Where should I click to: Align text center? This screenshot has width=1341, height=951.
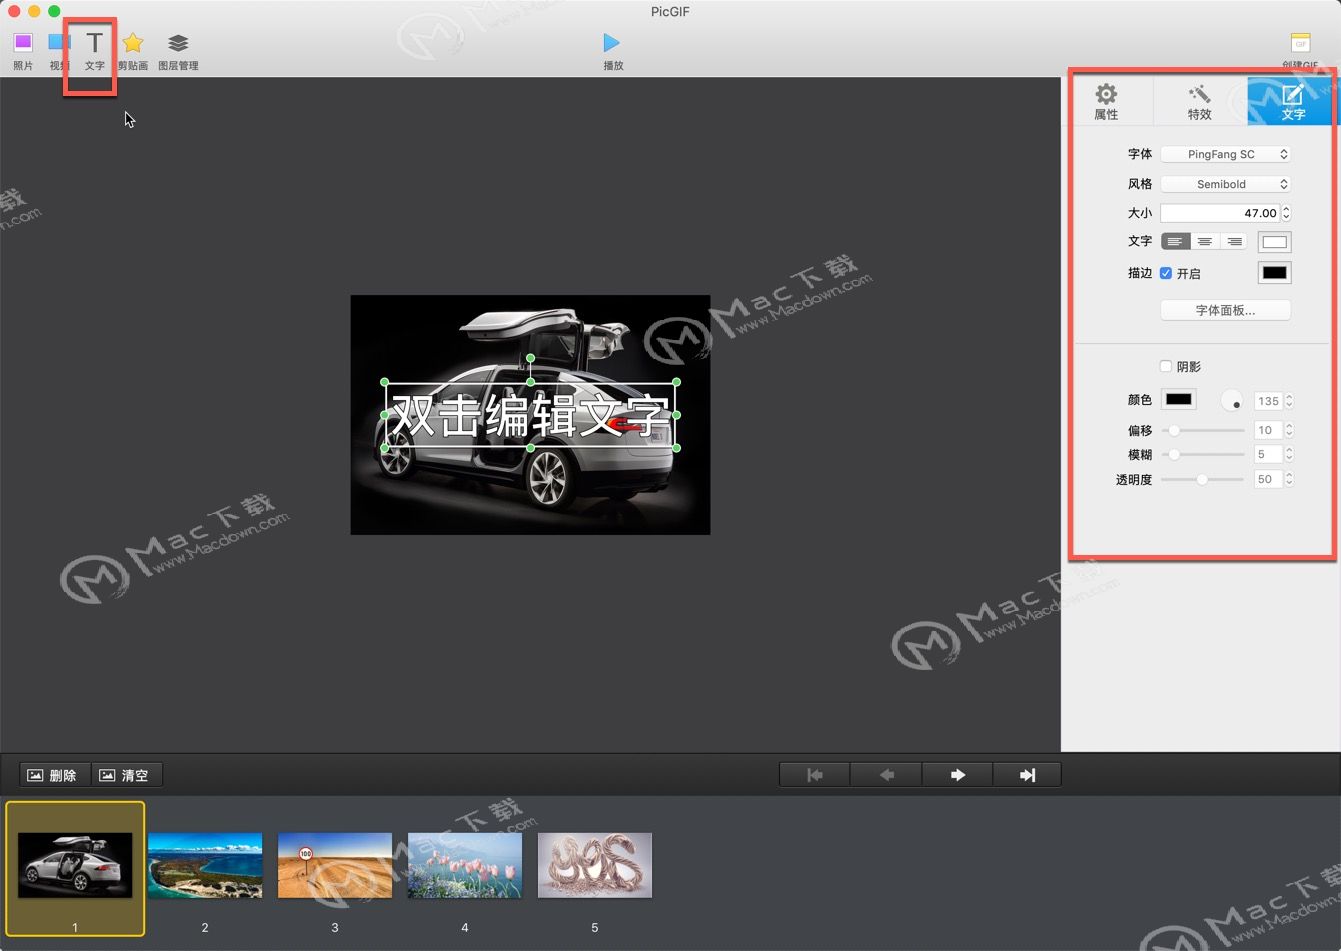[x=1205, y=241]
